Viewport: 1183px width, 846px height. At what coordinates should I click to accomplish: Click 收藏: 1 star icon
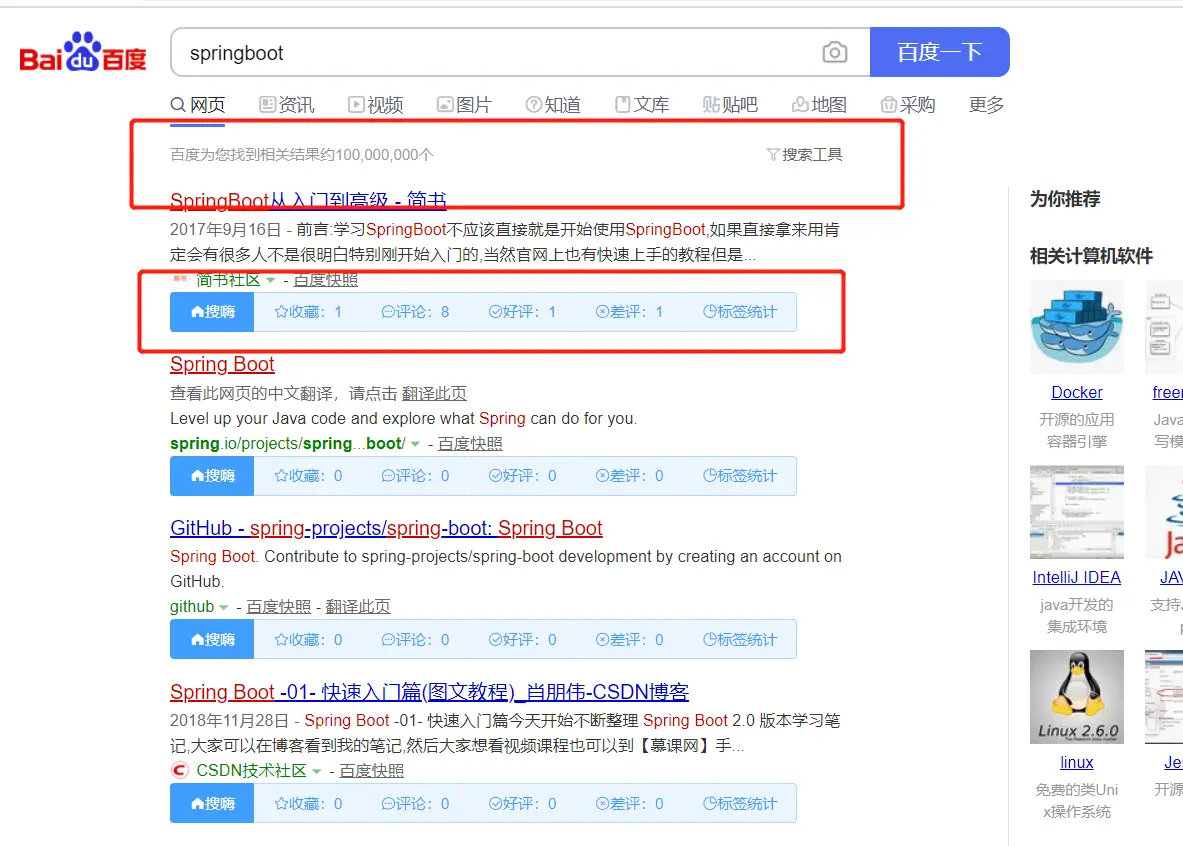pyautogui.click(x=281, y=312)
